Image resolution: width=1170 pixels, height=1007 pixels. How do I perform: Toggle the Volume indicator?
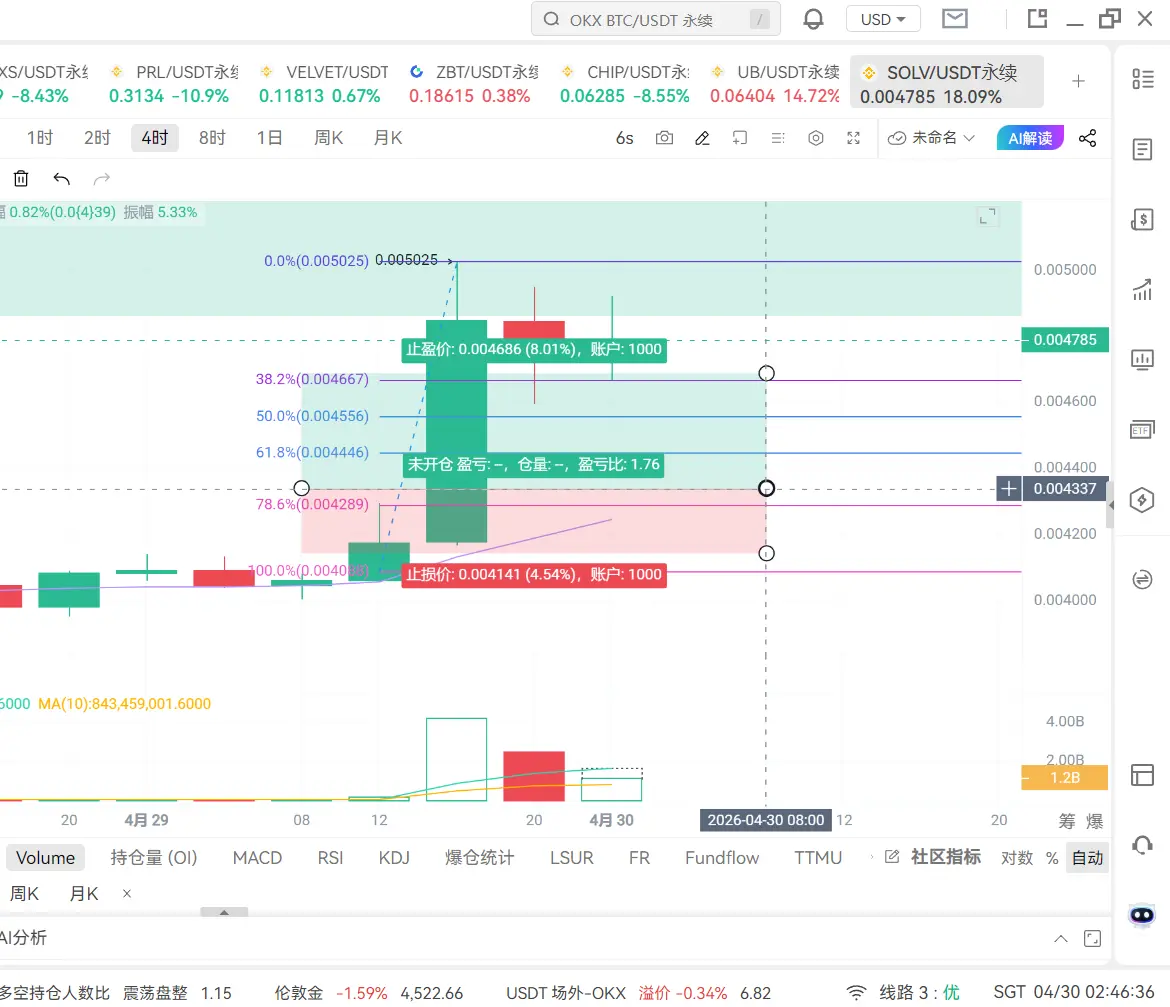(x=46, y=858)
